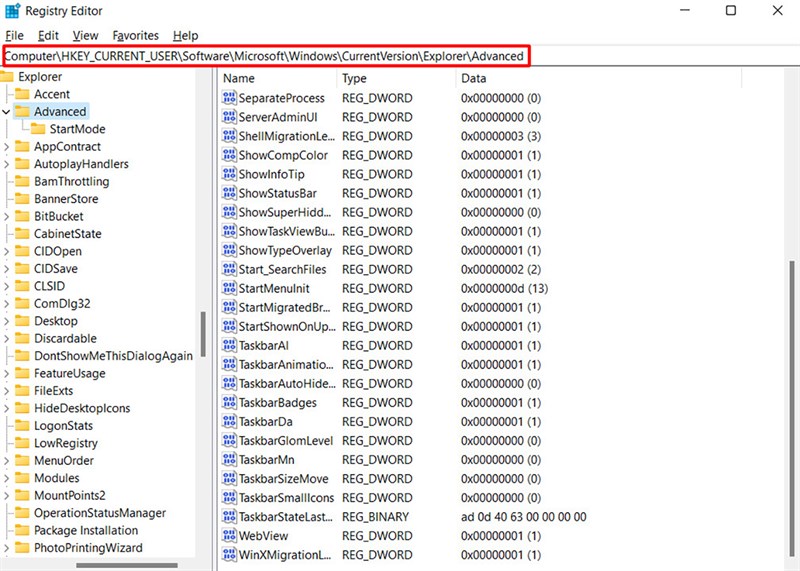Viewport: 800px width, 571px height.
Task: Select the OperationStatusManager key
Action: tap(99, 513)
